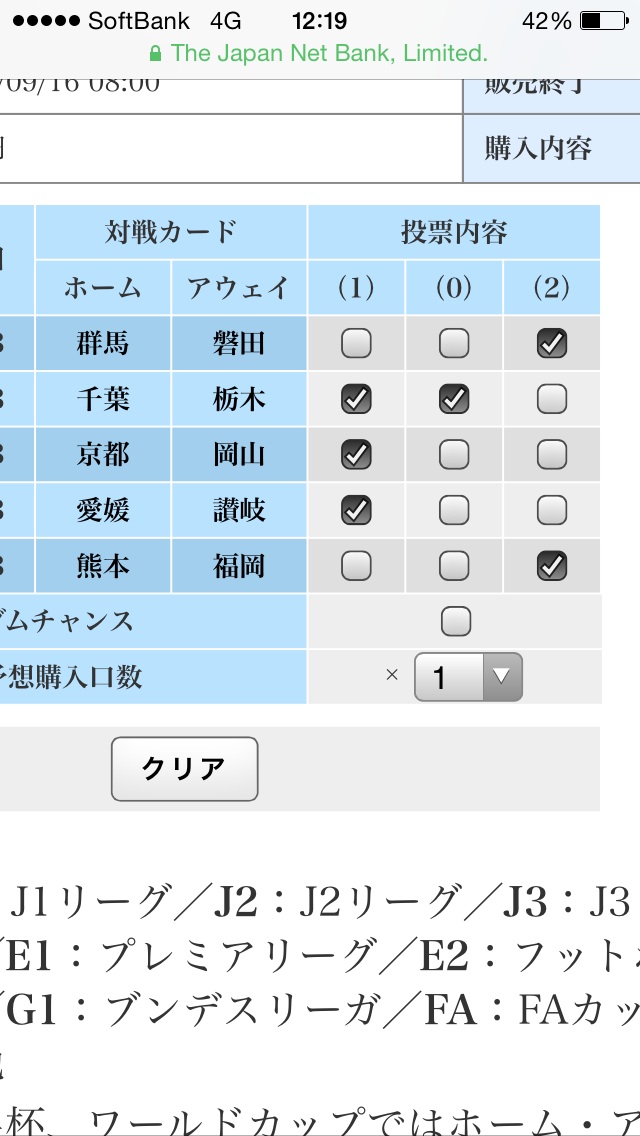Uncheck home win (1) for 京都 vs 岡山

coord(356,455)
